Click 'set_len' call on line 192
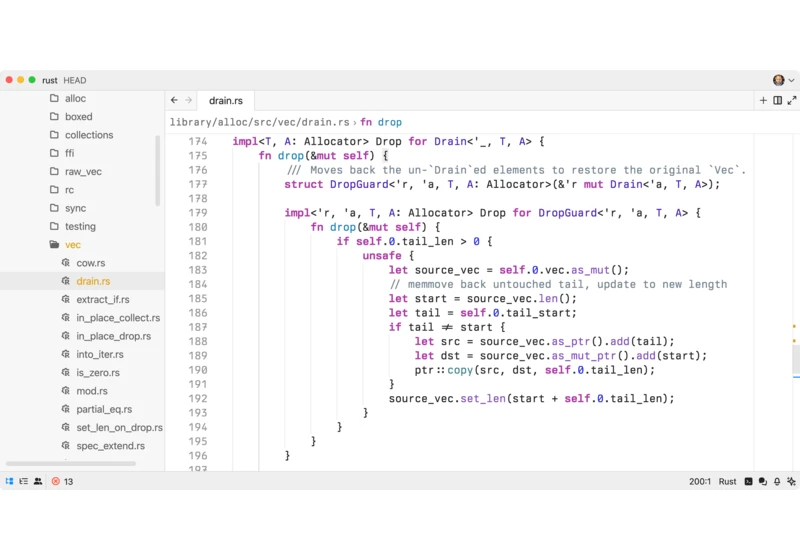The height and width of the screenshot is (560, 800). [x=483, y=398]
